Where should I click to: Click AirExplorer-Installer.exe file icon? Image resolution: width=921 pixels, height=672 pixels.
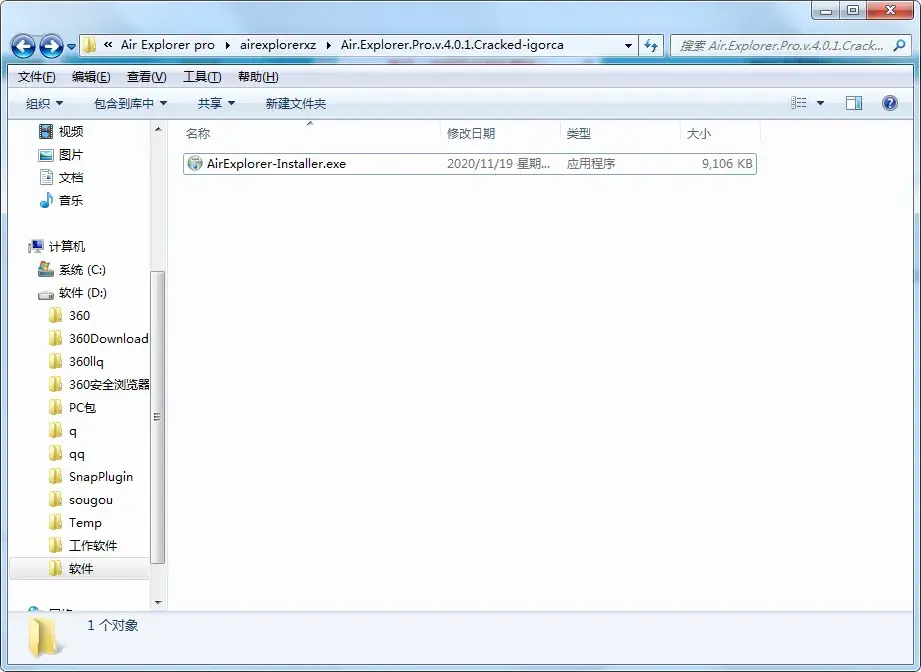point(194,164)
